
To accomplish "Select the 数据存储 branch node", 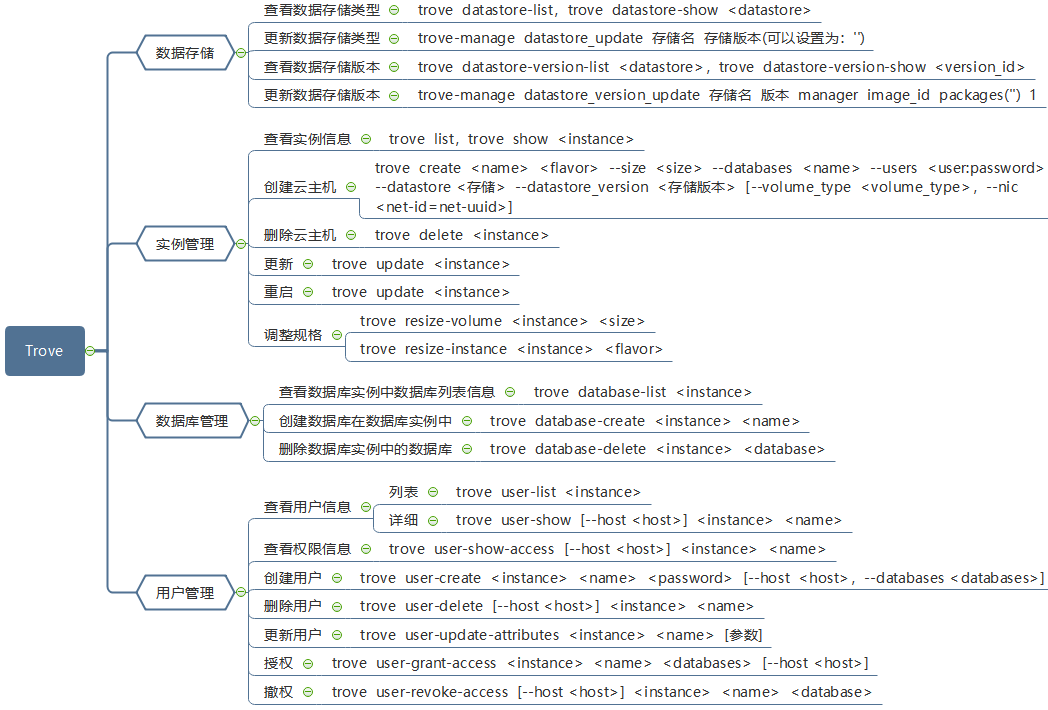I will click(x=185, y=53).
